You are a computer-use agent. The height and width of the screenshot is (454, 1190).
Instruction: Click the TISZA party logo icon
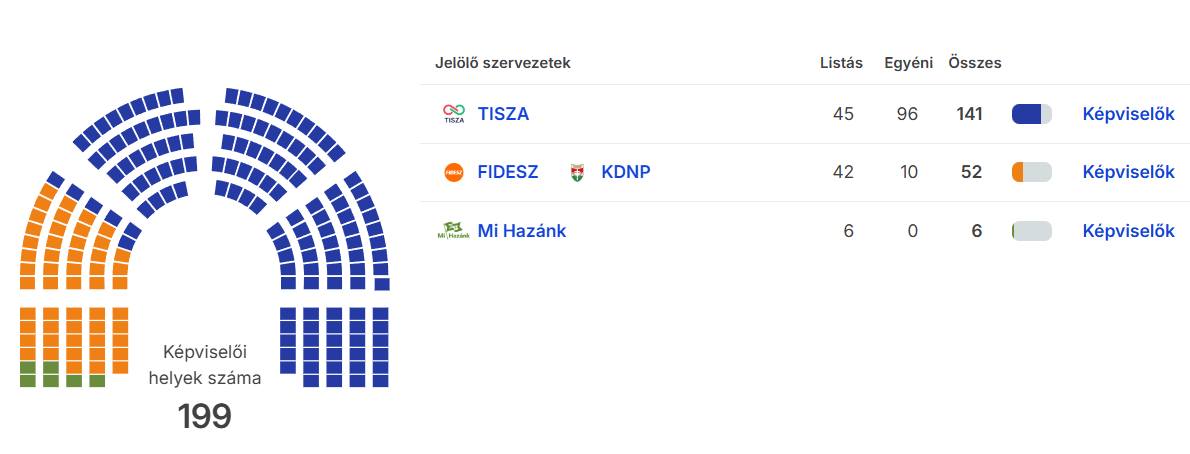point(454,114)
